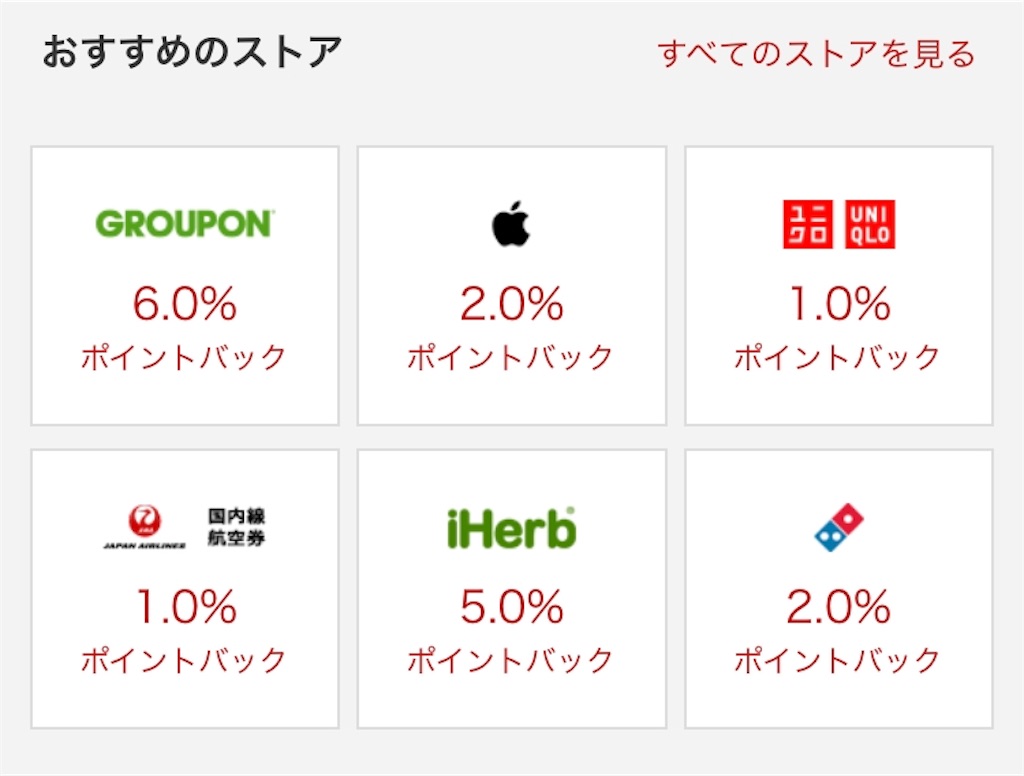Viewport: 1024px width, 776px height.
Task: Click the おすすめのストア heading
Action: click(192, 52)
